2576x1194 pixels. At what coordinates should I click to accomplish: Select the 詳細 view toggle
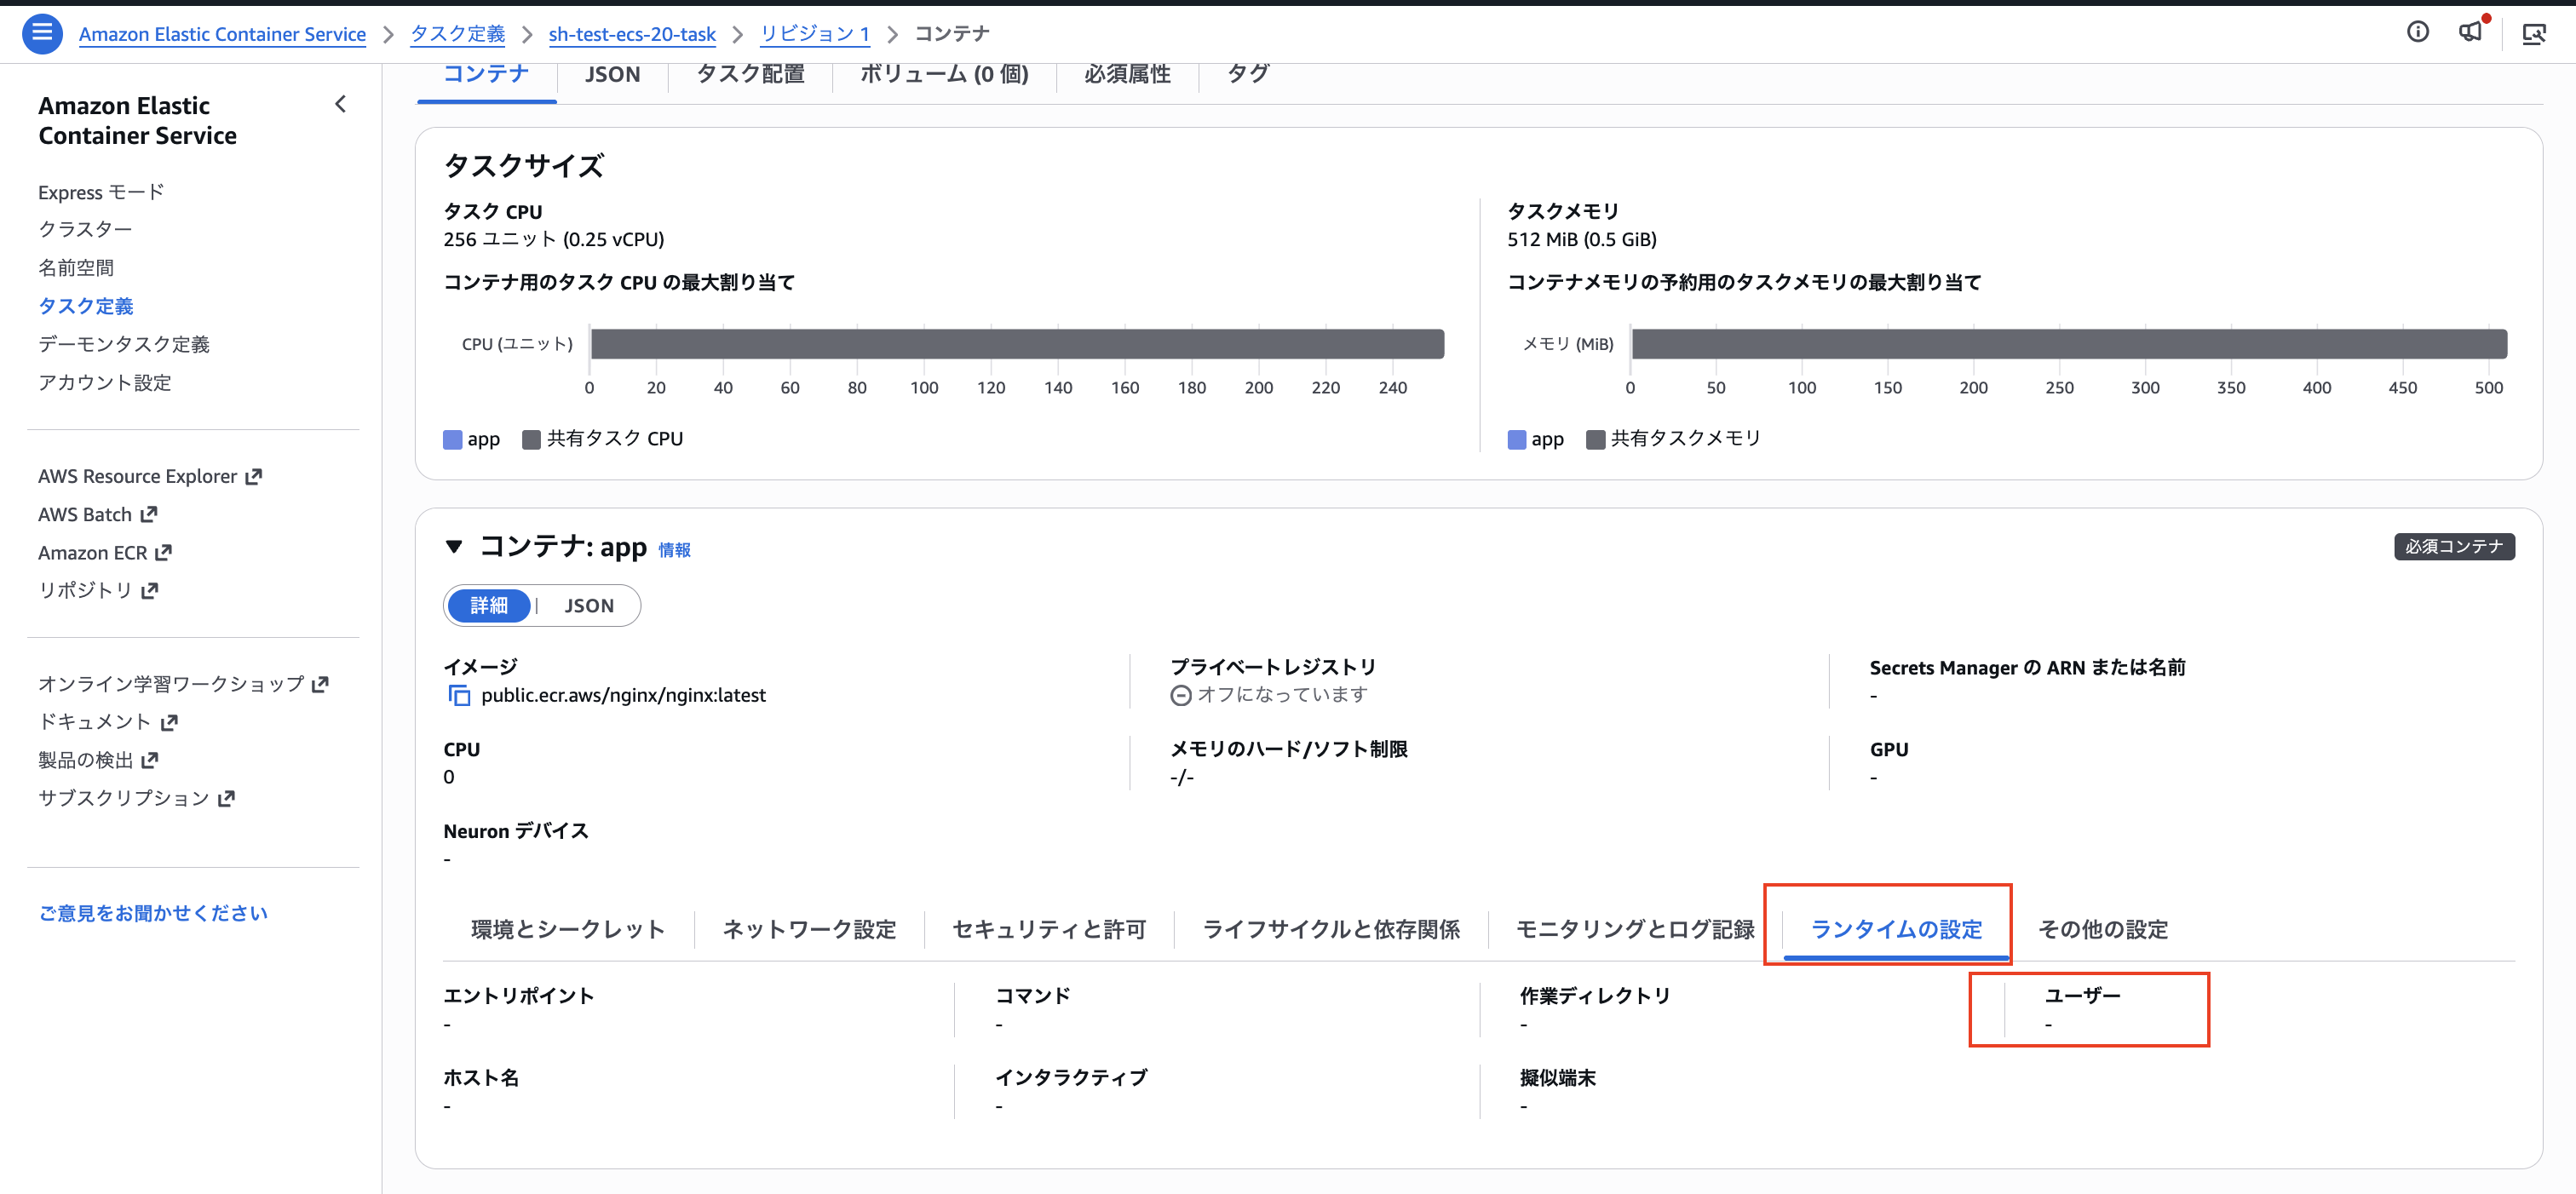pyautogui.click(x=489, y=606)
